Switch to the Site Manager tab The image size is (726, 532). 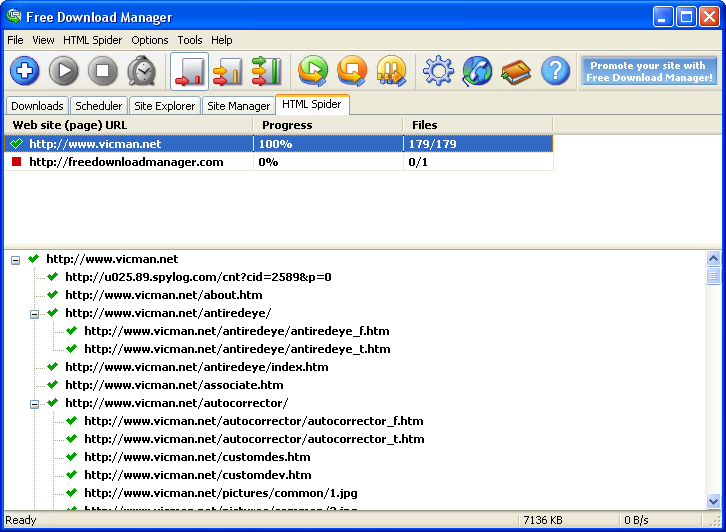(238, 106)
